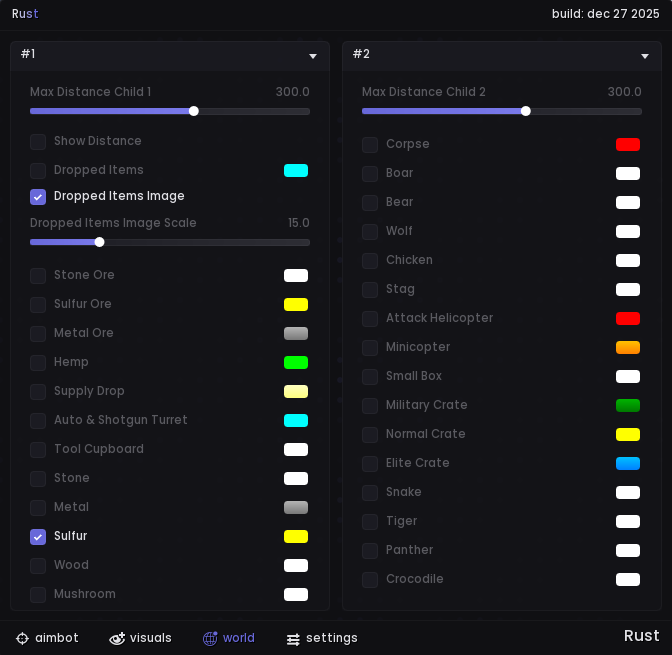Disable the checked Sulfur checkbox
The image size is (672, 655).
(x=38, y=537)
